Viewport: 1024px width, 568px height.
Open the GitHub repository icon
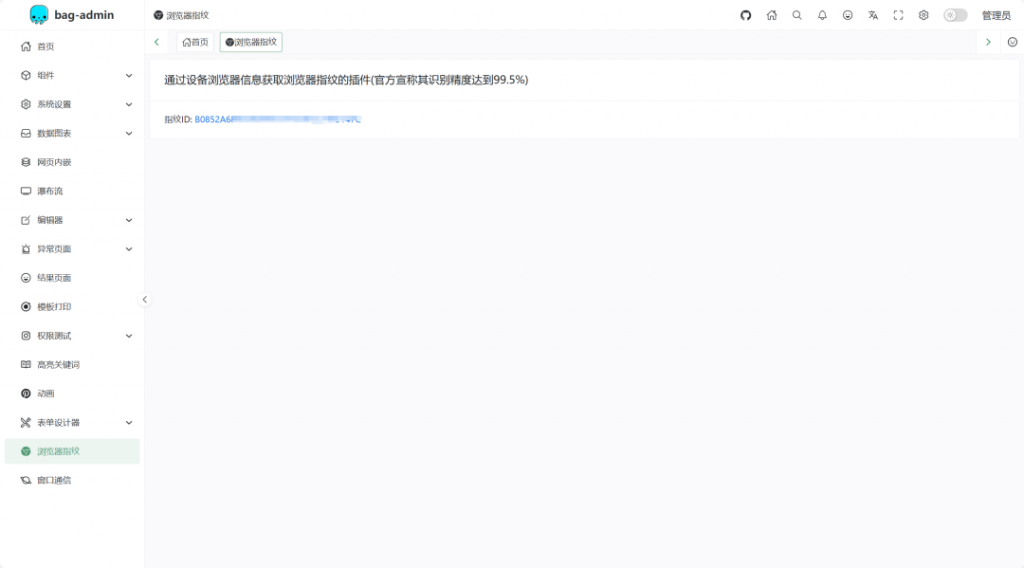click(745, 15)
